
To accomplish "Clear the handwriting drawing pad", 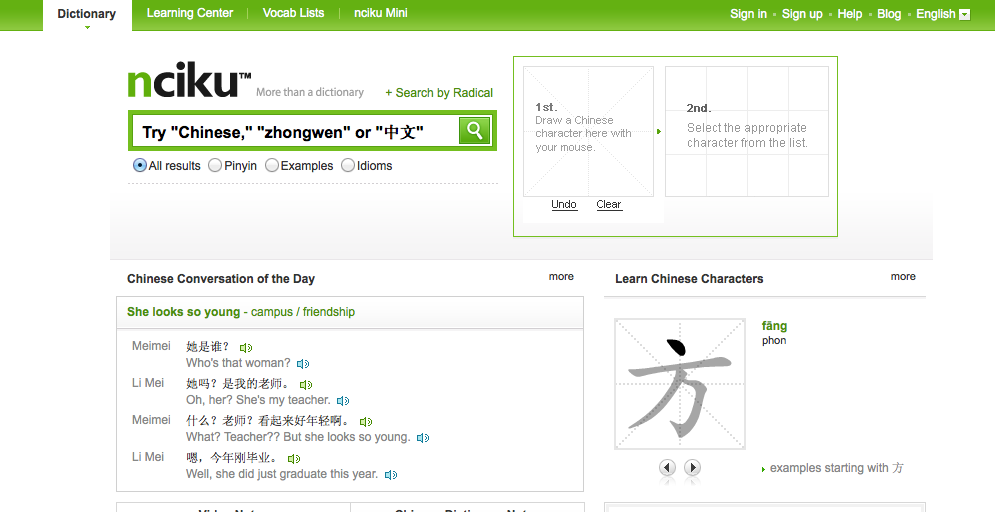I will click(x=609, y=204).
